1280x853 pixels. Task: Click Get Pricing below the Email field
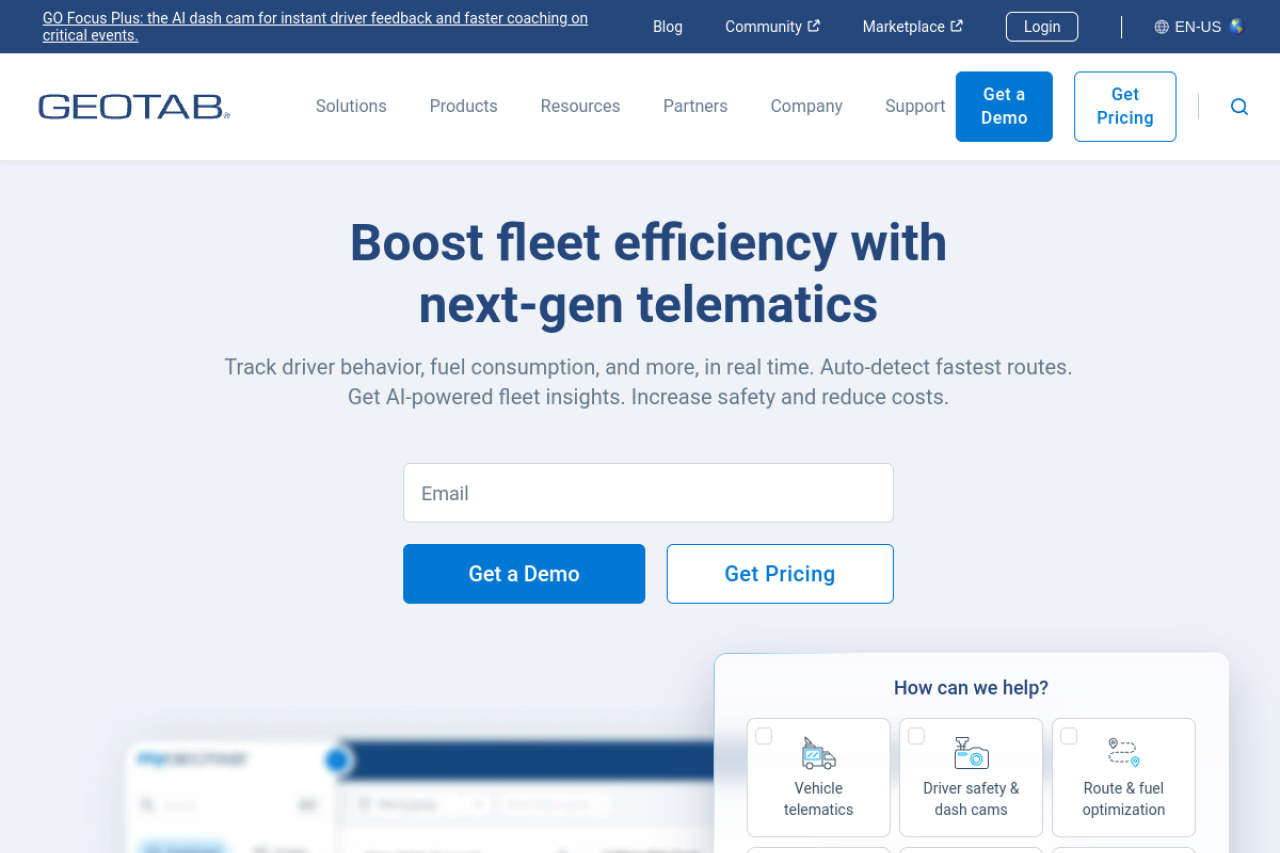(x=780, y=574)
